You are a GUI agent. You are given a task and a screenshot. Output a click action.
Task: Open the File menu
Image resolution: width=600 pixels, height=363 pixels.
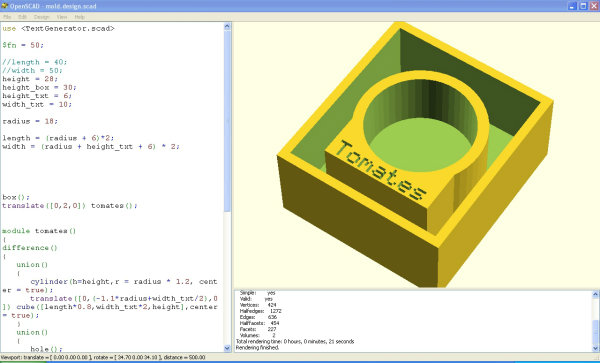point(7,17)
